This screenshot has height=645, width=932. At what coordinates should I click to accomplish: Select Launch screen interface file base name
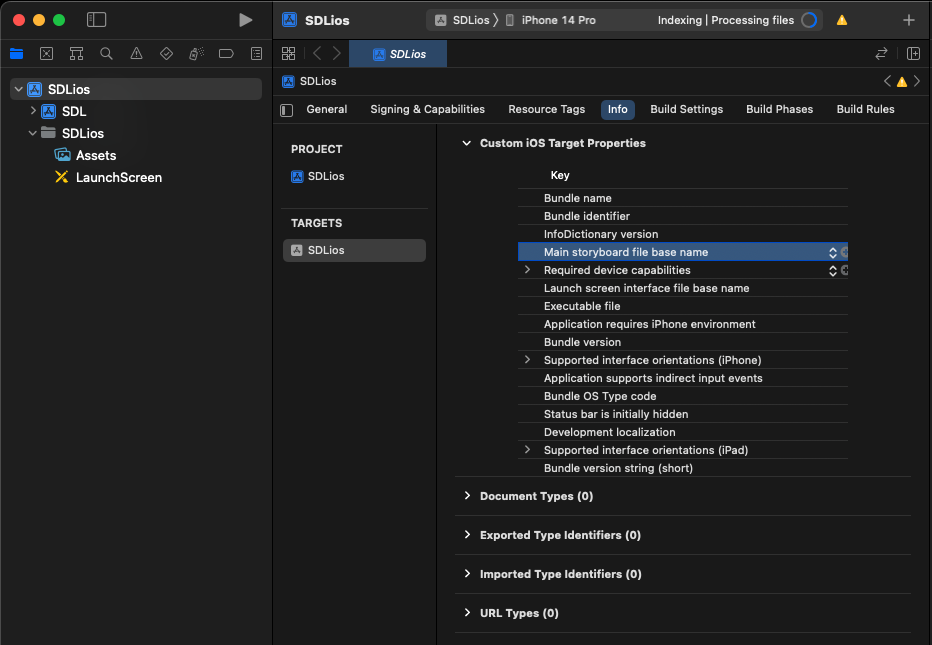[647, 288]
